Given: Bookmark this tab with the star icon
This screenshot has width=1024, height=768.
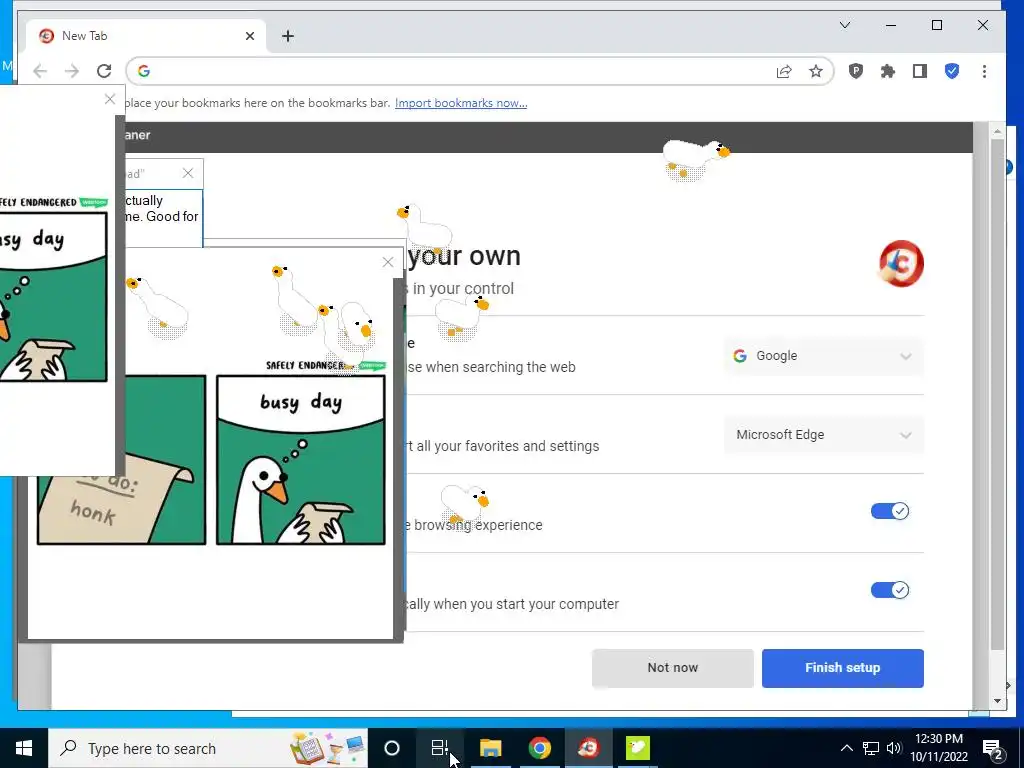Looking at the screenshot, I should coord(816,71).
